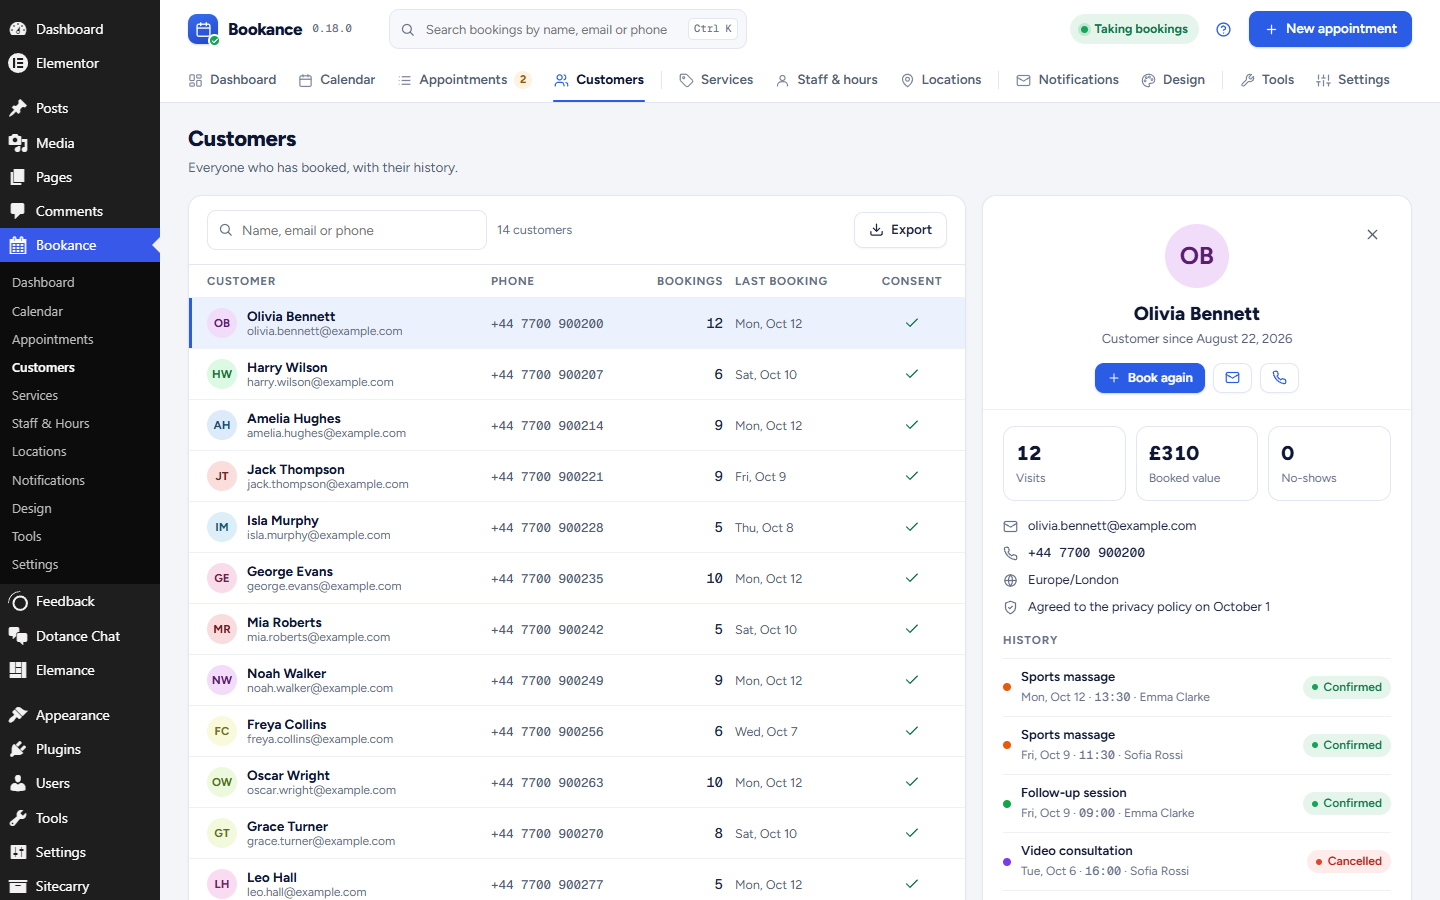Click the Bookance logo icon

(x=203, y=29)
